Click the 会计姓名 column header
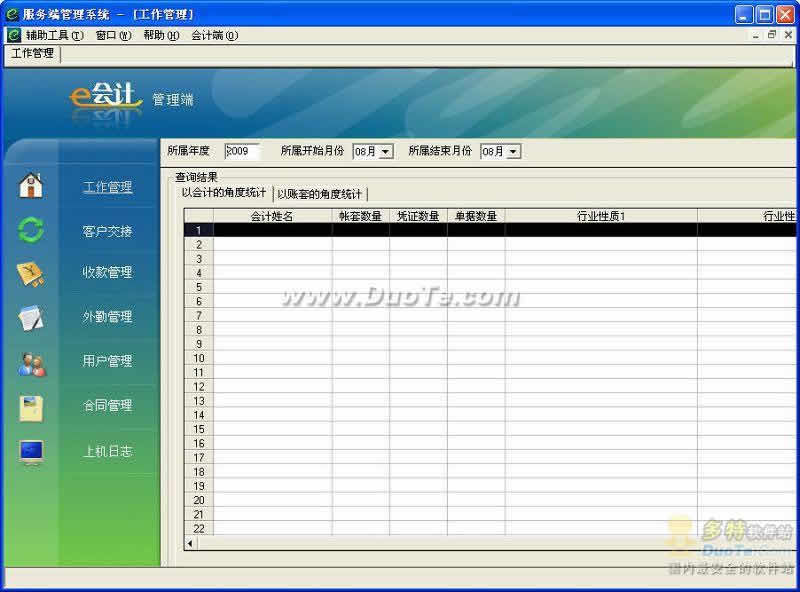 pos(272,216)
